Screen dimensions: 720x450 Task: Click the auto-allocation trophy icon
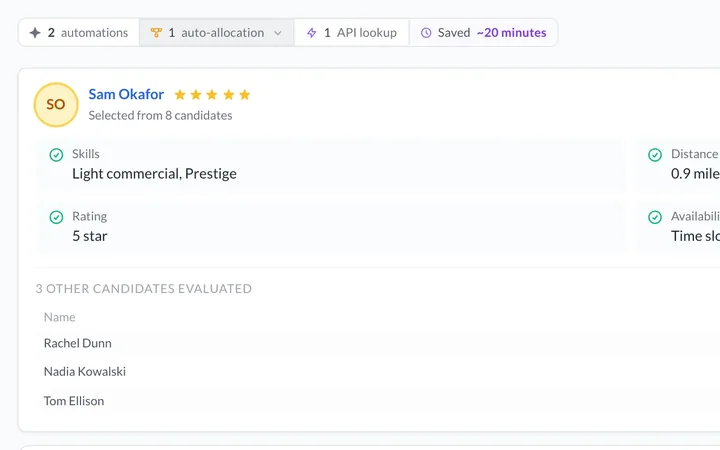[156, 33]
